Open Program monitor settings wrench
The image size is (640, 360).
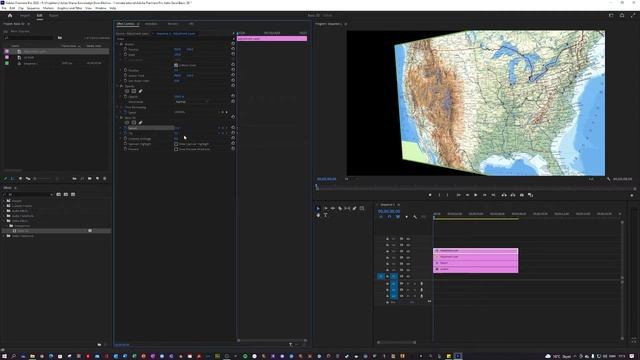point(609,179)
